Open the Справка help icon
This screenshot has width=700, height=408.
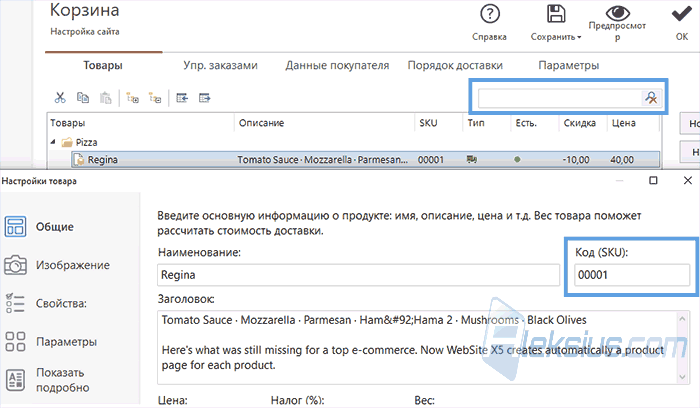(490, 14)
